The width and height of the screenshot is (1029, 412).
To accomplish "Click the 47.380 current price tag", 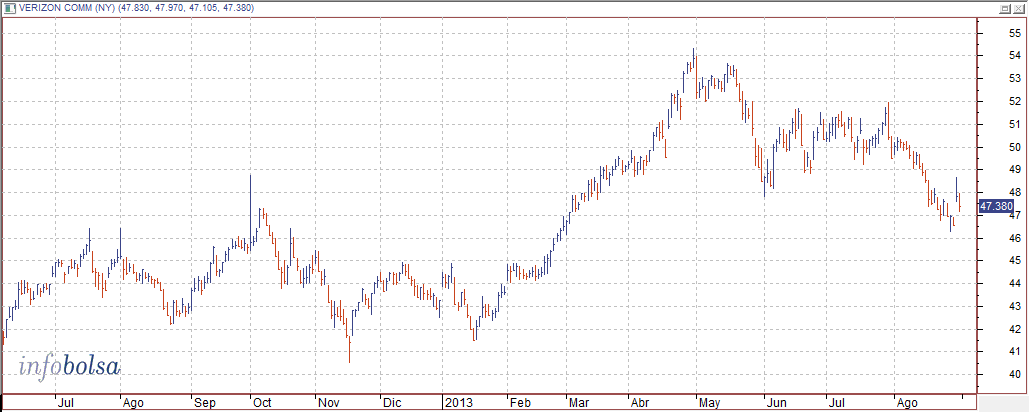I will [996, 207].
